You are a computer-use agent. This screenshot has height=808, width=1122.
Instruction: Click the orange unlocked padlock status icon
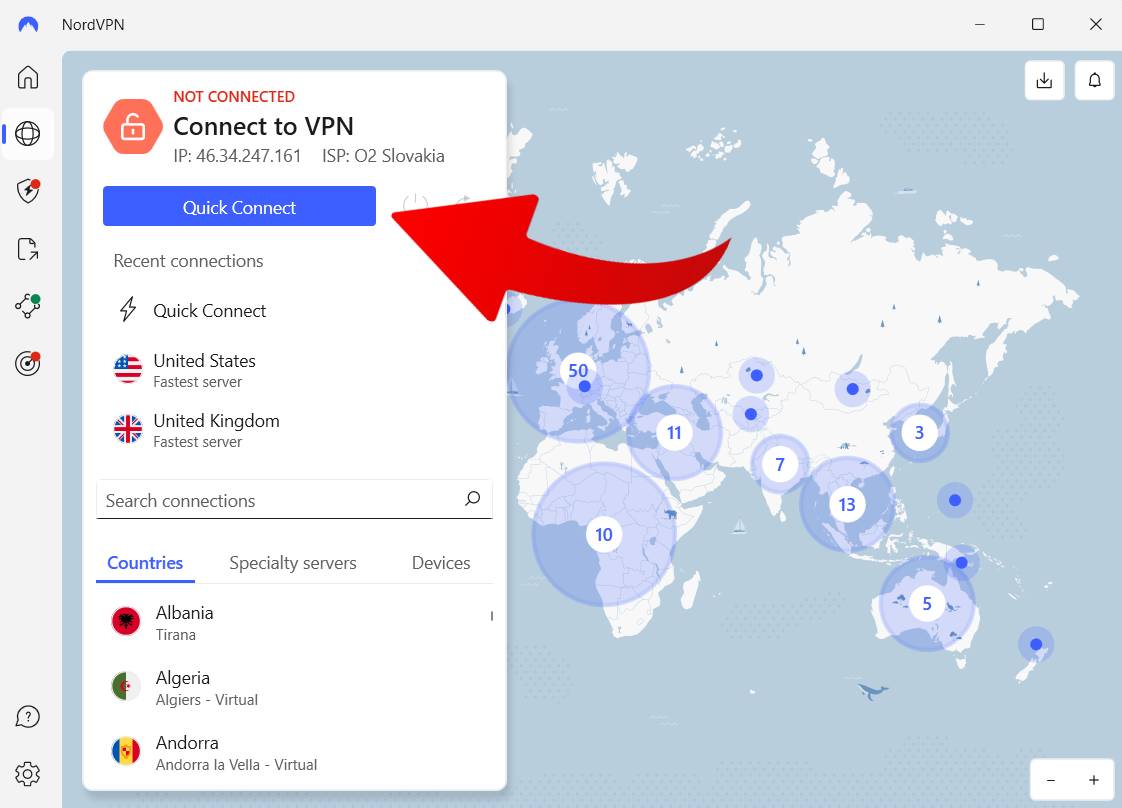133,127
